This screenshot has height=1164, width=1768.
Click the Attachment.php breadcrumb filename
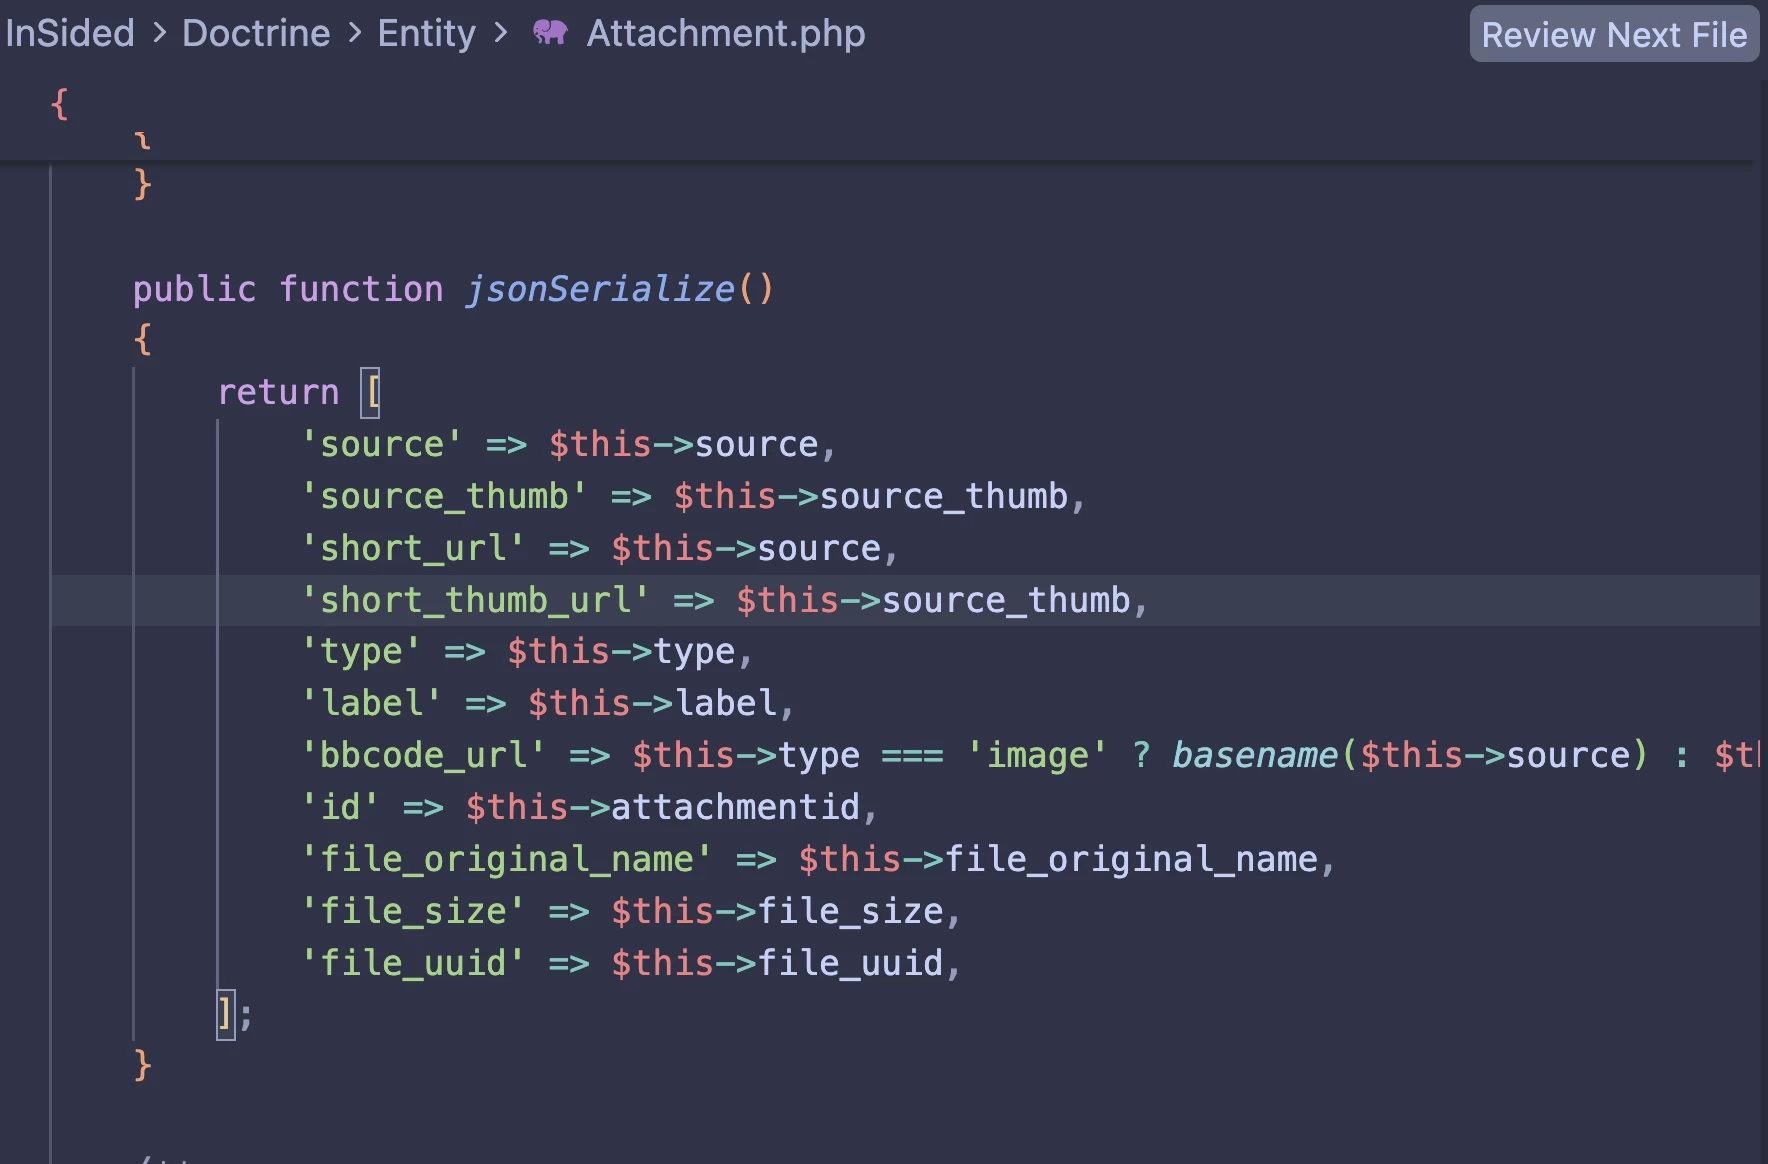pos(725,33)
